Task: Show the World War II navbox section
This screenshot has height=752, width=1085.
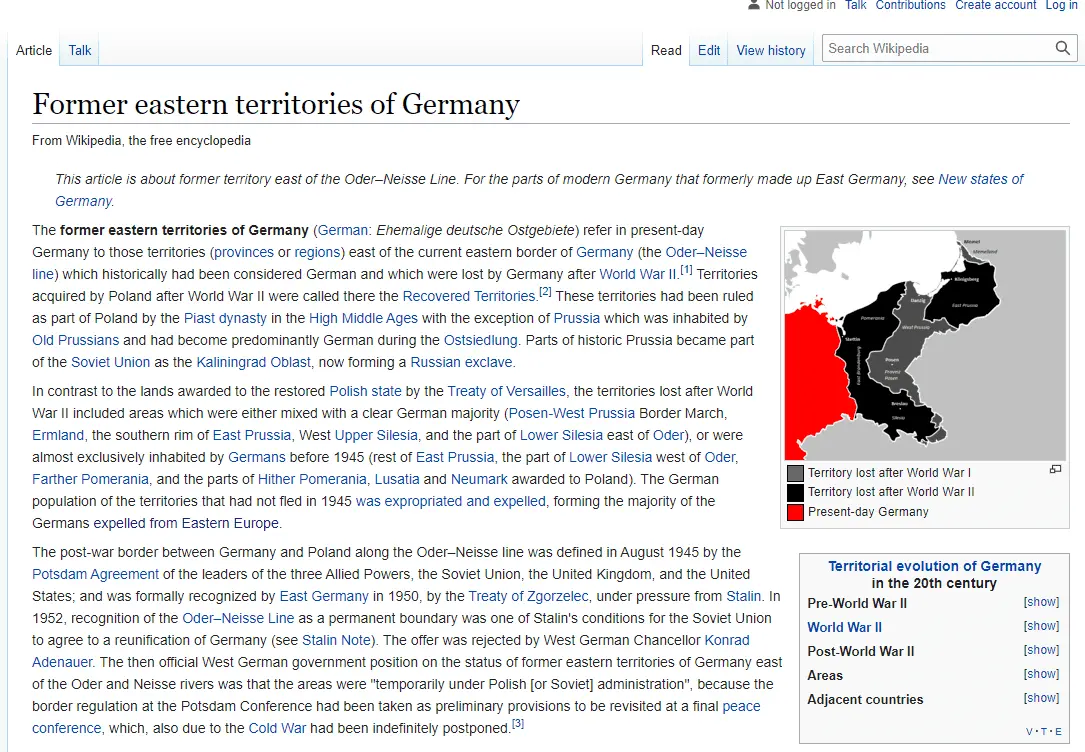Action: coord(1041,626)
